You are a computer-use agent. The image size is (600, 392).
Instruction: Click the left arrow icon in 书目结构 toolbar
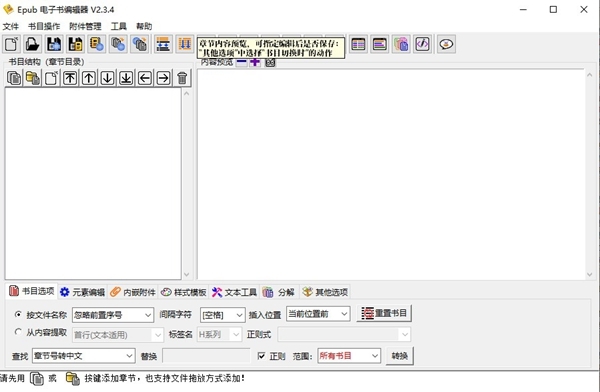click(x=145, y=78)
